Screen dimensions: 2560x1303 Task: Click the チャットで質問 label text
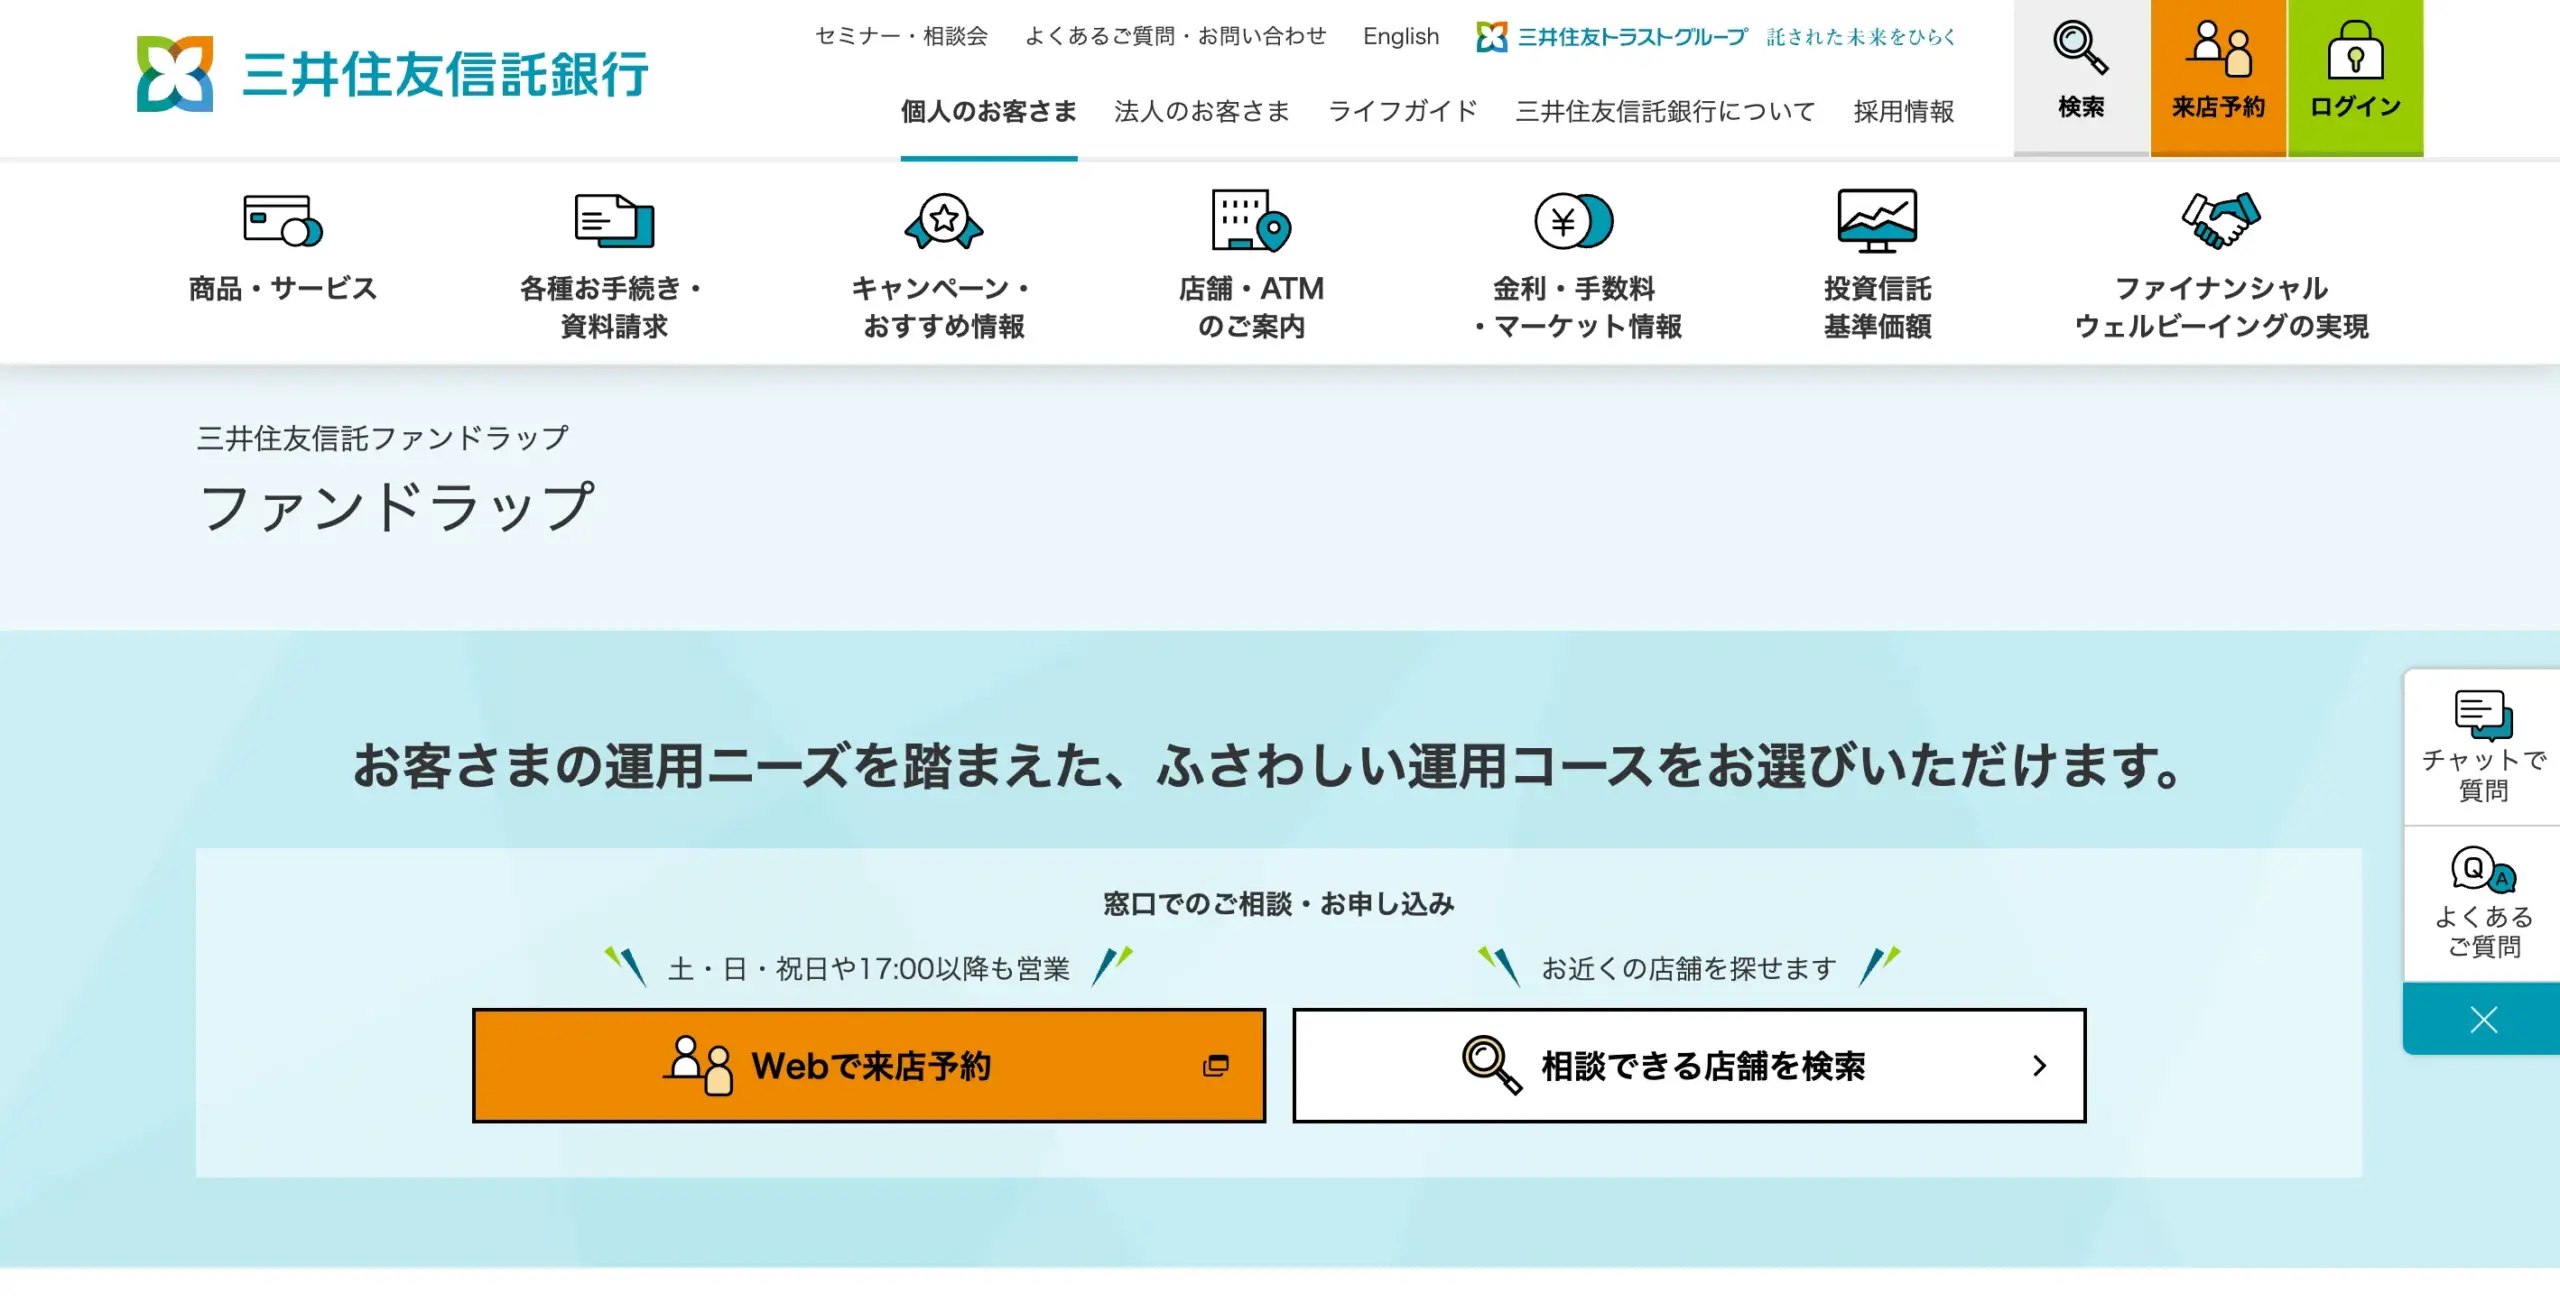(2483, 775)
